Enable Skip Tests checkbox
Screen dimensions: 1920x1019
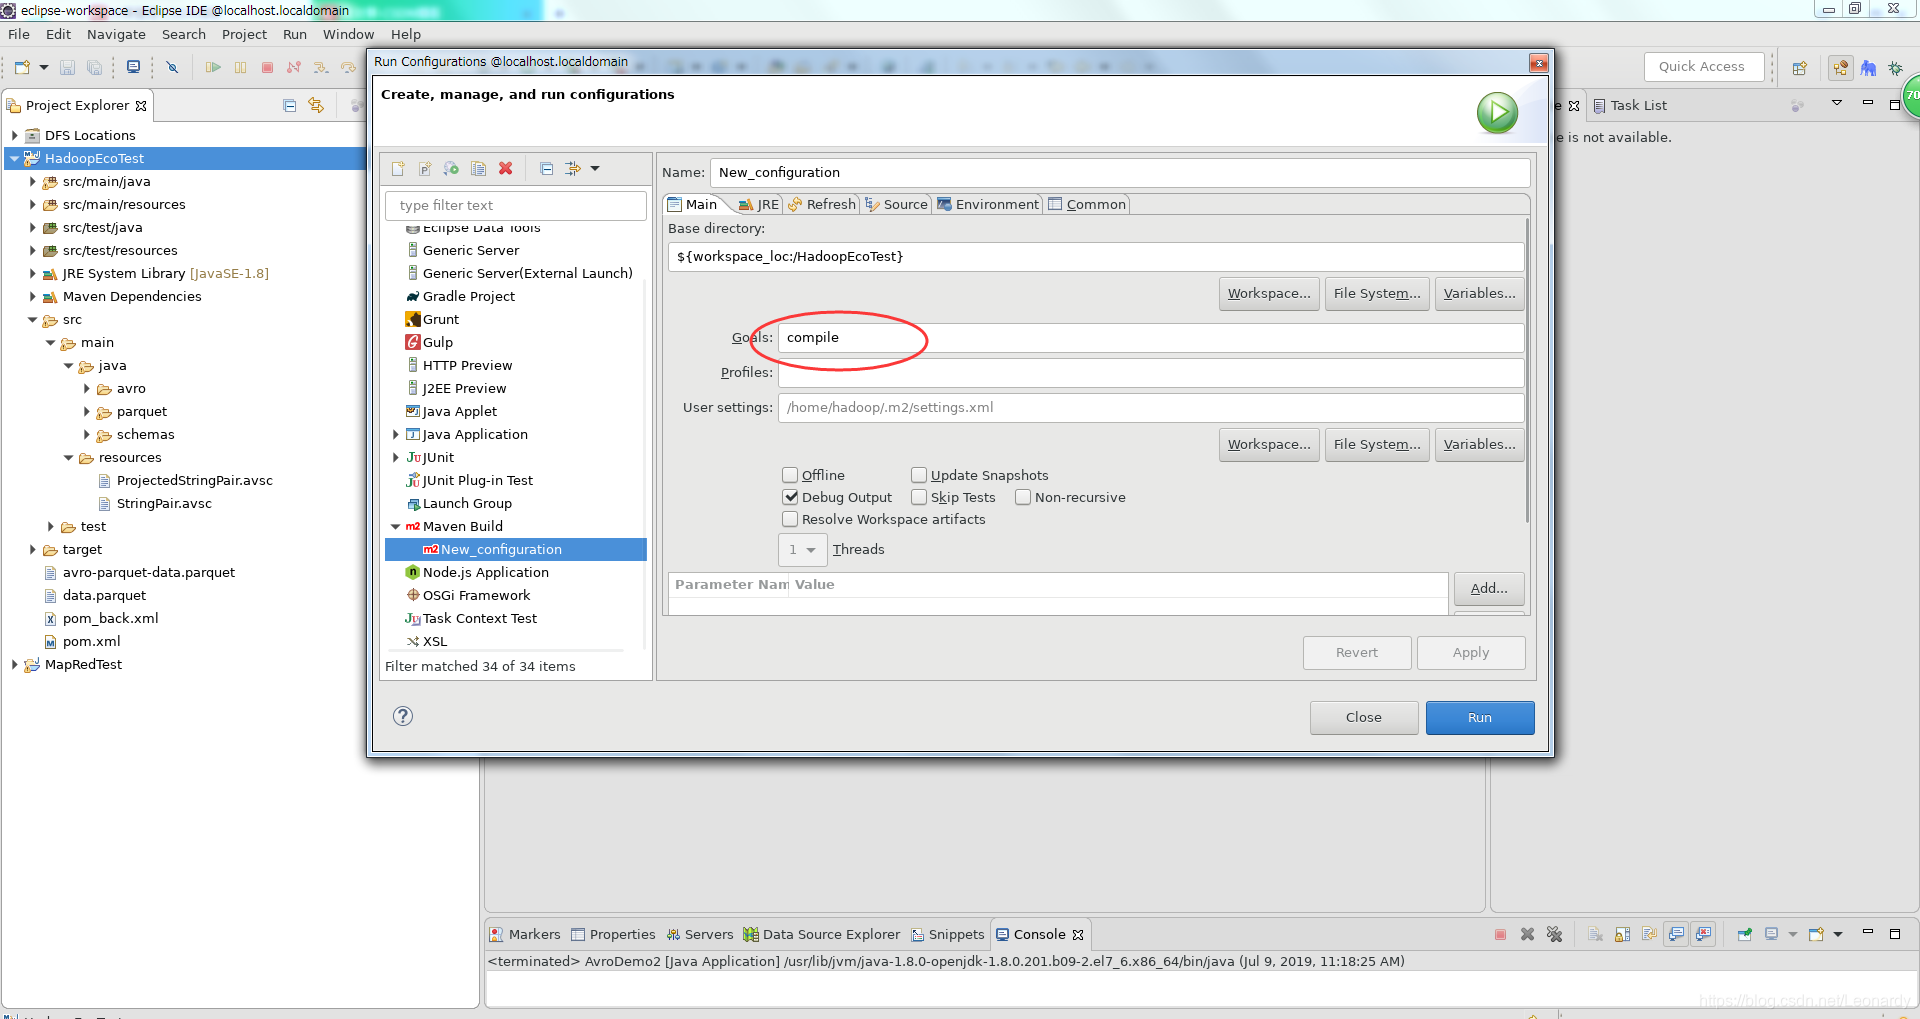[x=919, y=497]
